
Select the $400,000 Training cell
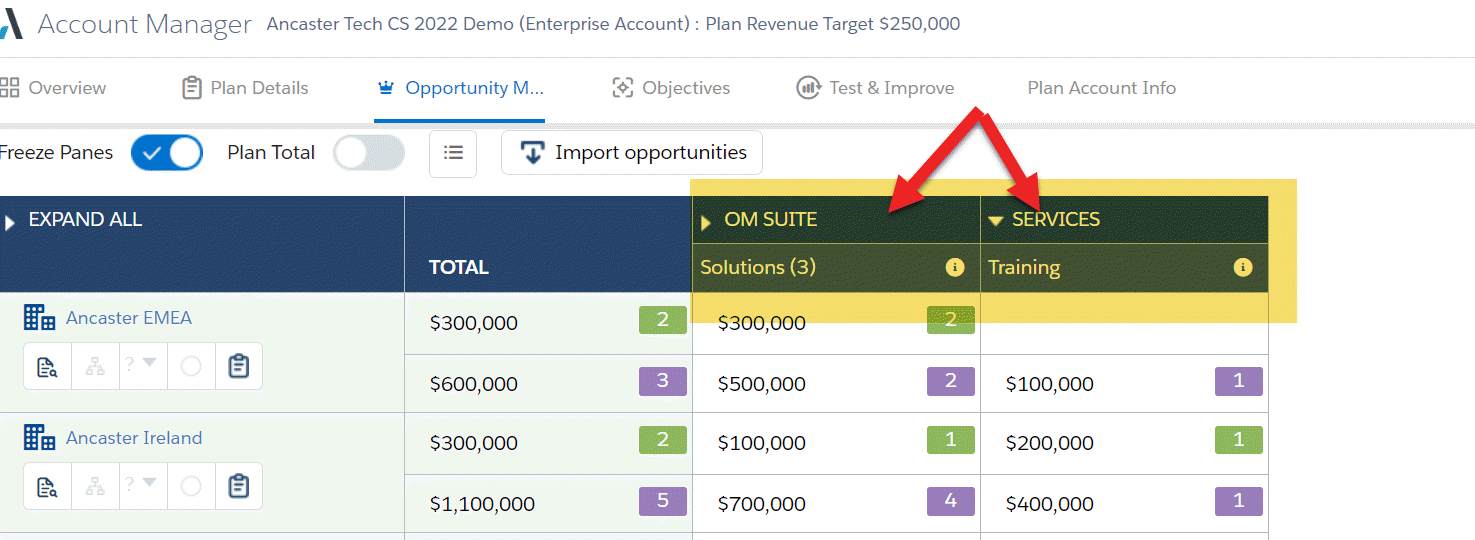coord(1124,504)
